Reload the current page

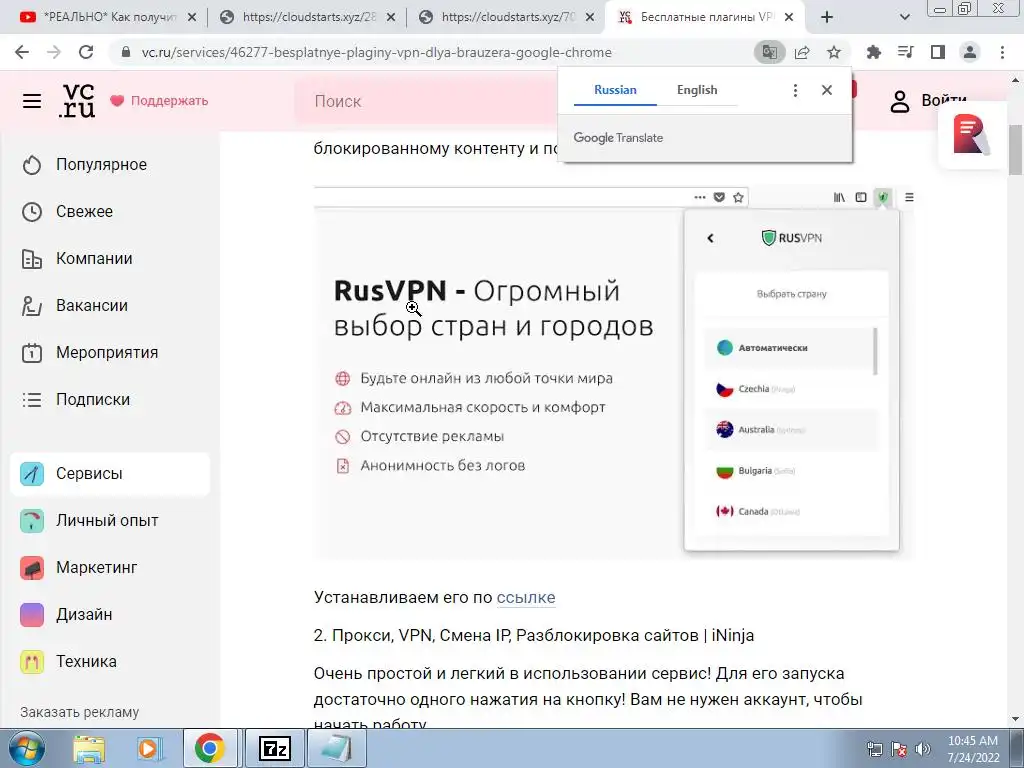(86, 52)
